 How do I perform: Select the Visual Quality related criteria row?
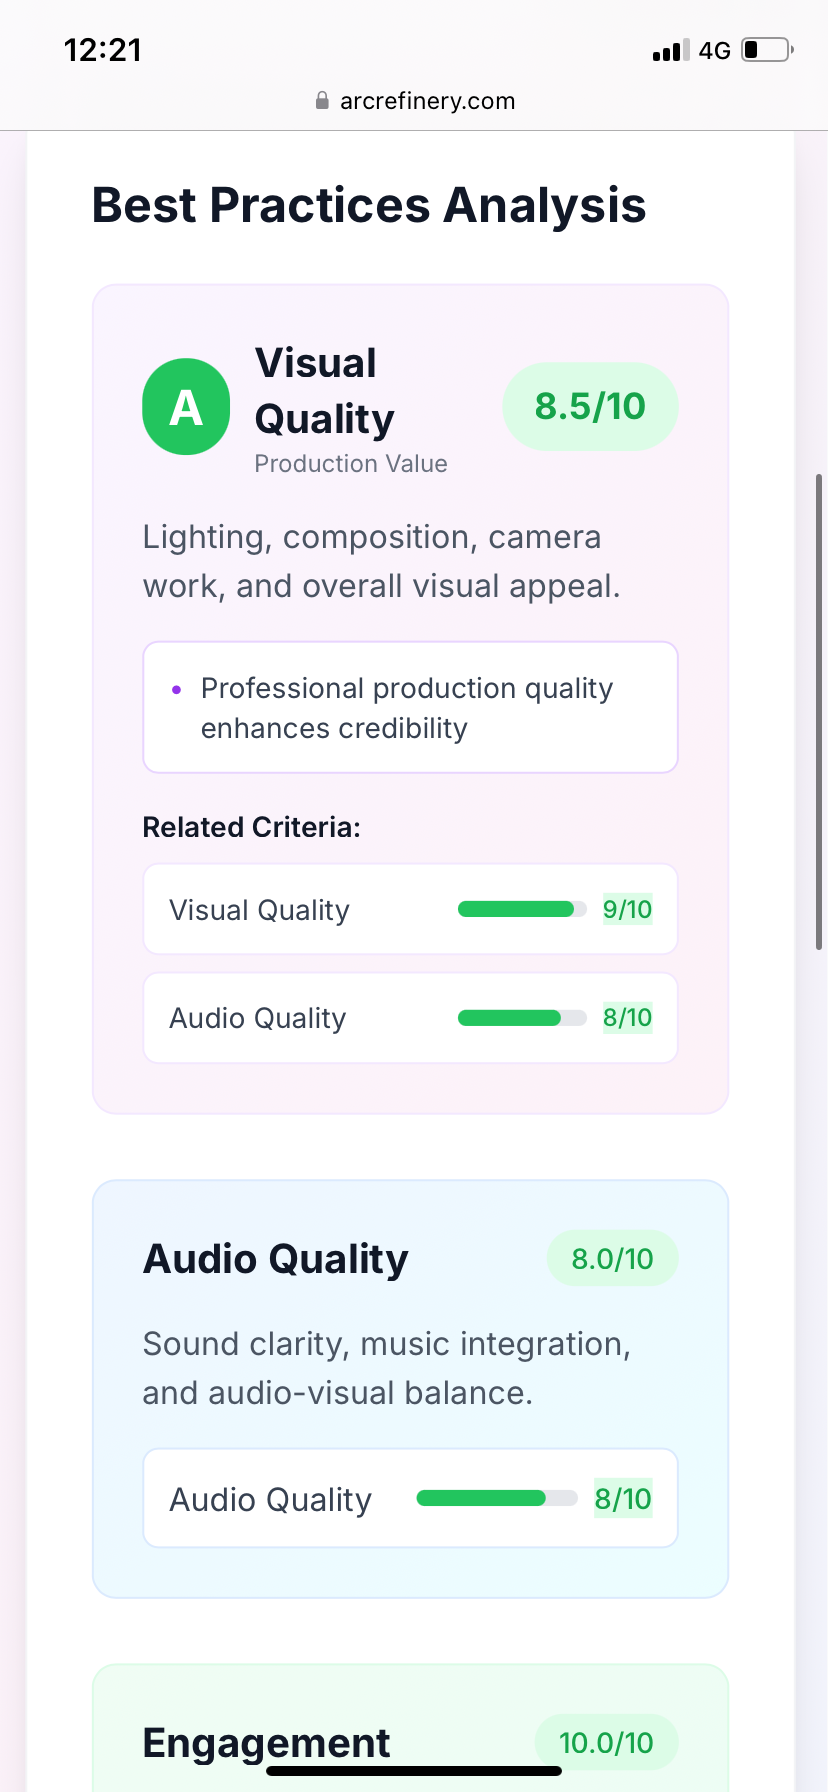[410, 909]
